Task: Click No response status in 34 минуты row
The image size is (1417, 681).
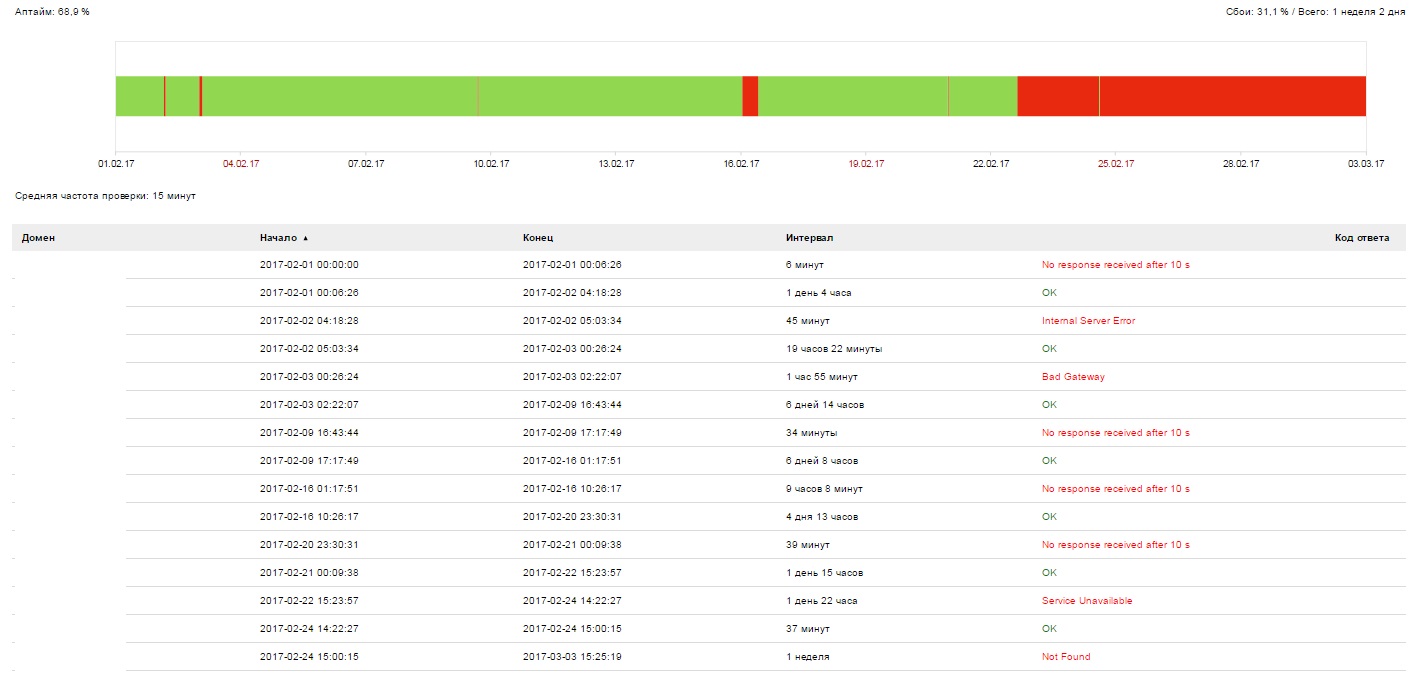Action: click(x=1115, y=433)
